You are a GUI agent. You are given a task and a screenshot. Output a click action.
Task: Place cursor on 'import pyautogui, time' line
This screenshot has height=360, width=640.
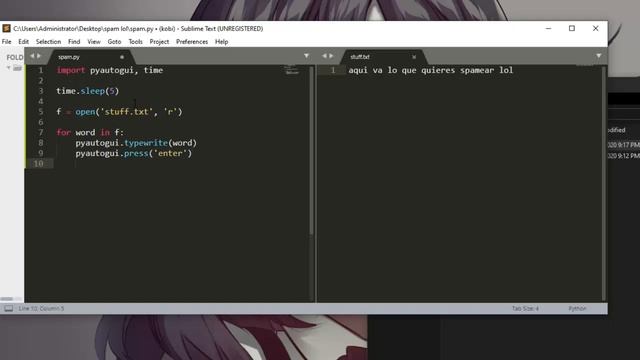click(x=110, y=70)
